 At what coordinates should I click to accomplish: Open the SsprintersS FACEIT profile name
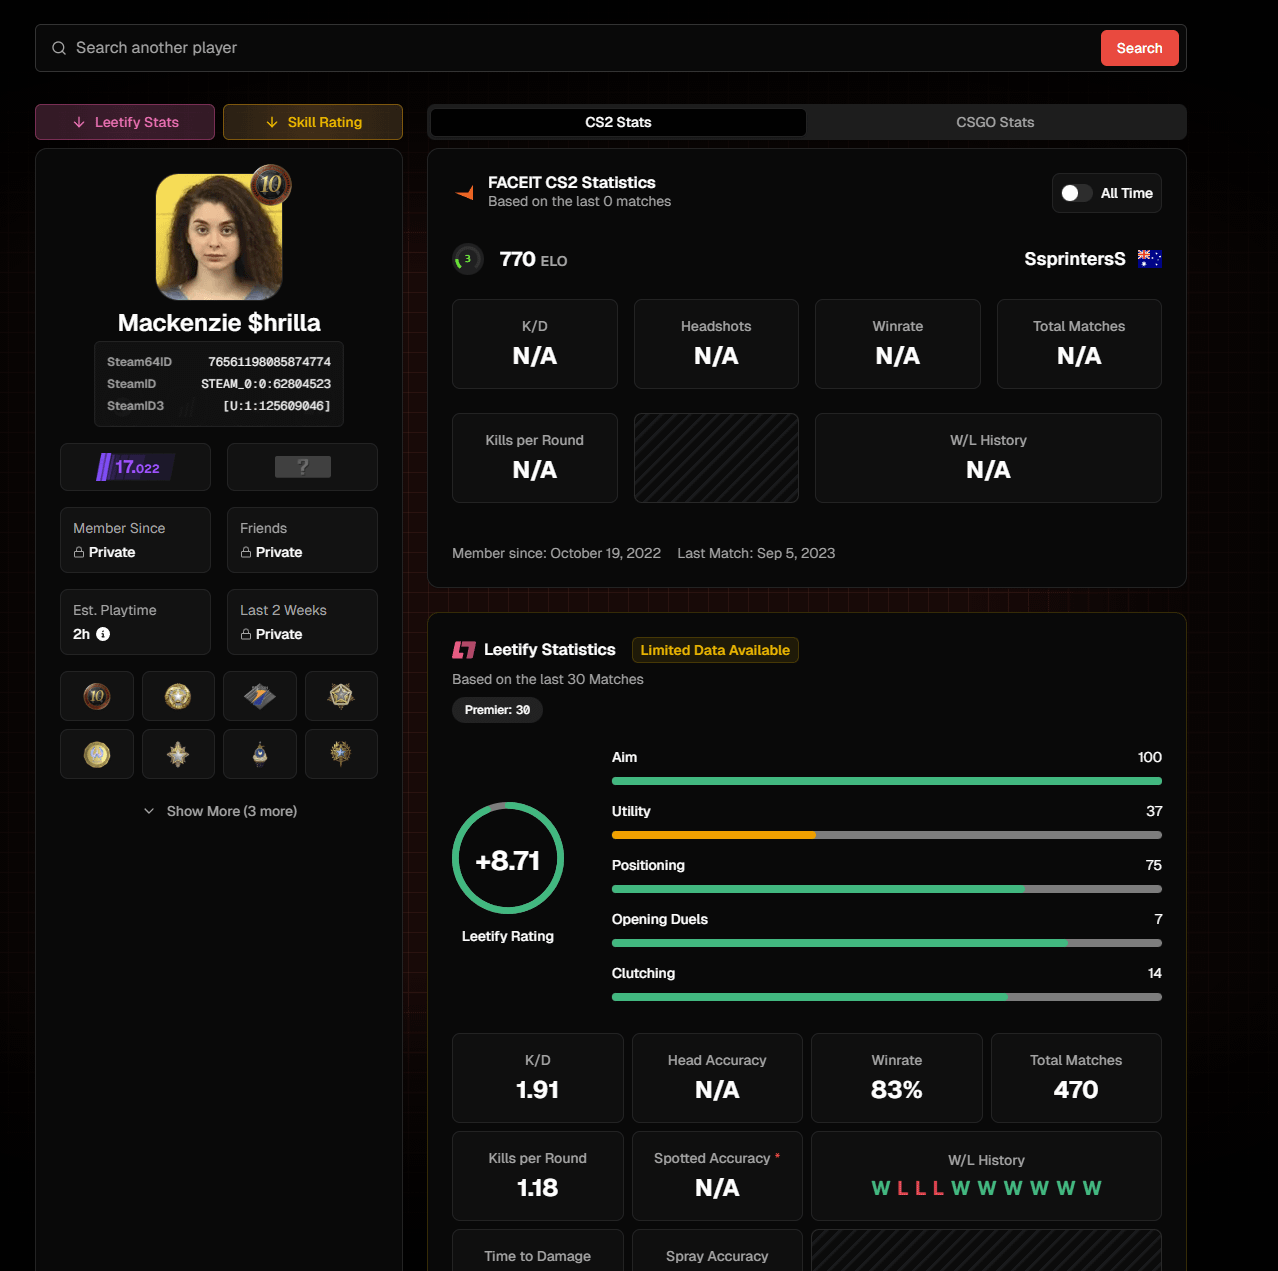[1074, 259]
